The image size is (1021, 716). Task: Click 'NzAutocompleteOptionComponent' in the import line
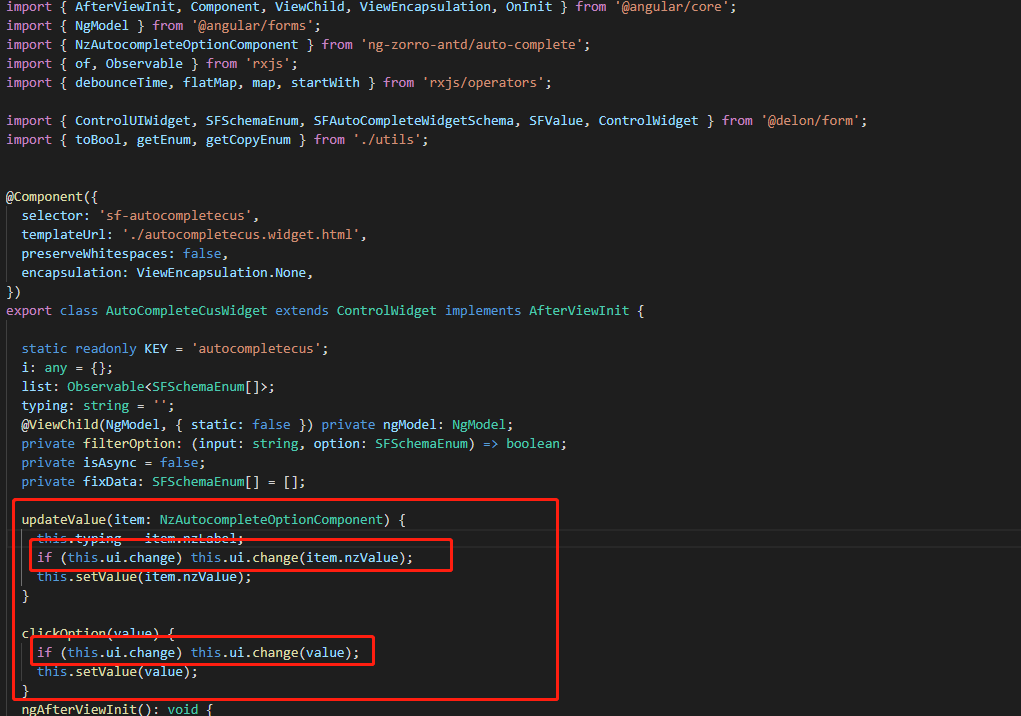(186, 44)
